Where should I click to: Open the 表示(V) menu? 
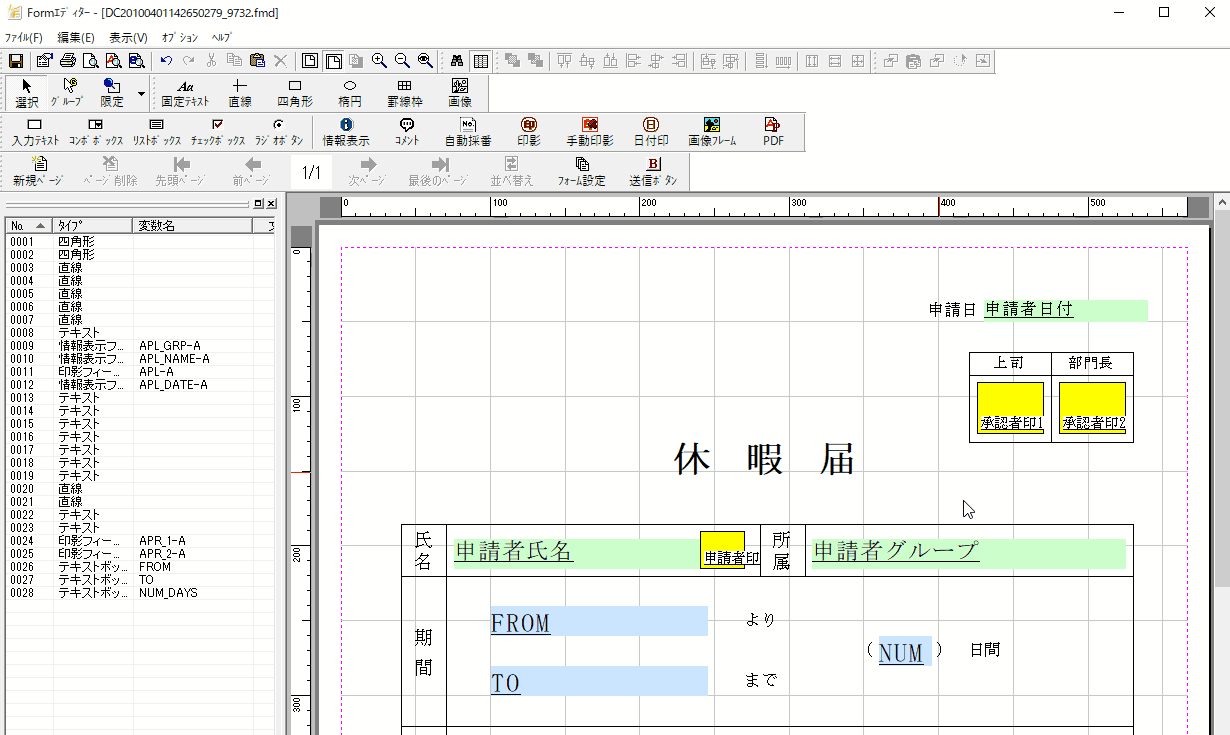click(128, 37)
